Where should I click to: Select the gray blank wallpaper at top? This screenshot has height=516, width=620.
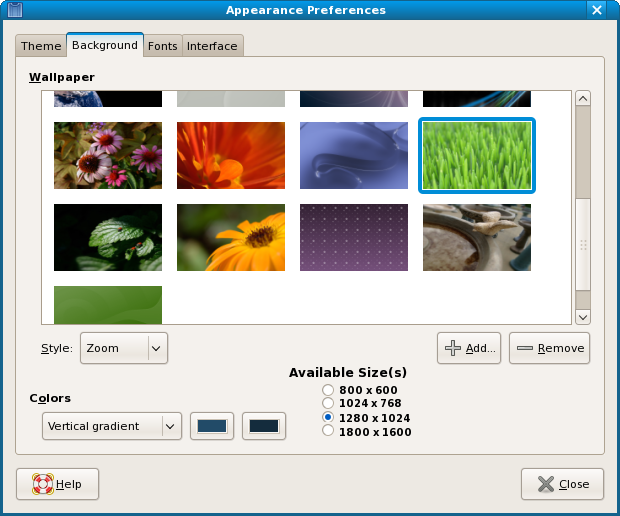coord(231,99)
